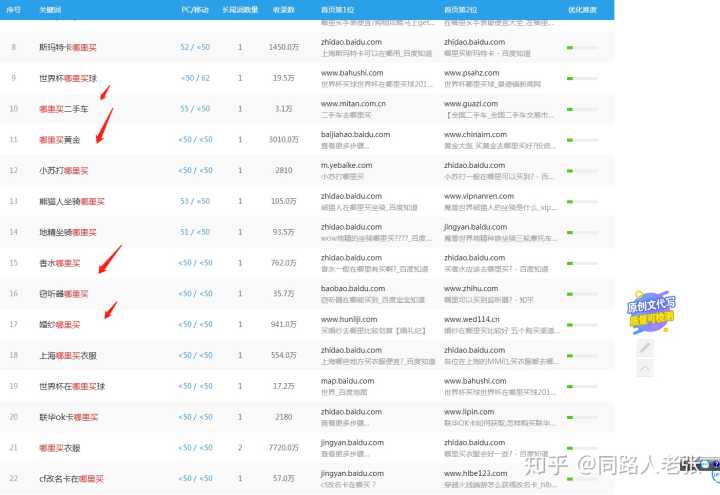Click 941.0万 count for 婚纱哪里买

(x=284, y=325)
